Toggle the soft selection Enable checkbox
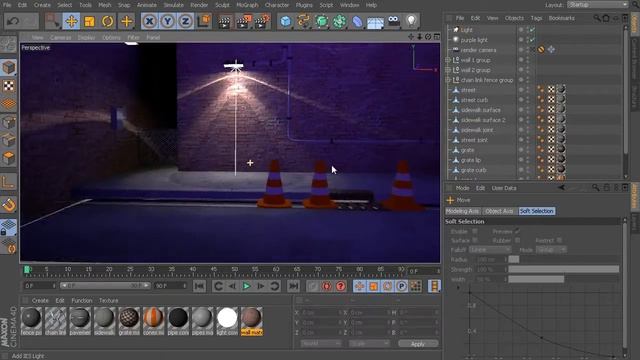 coord(475,231)
